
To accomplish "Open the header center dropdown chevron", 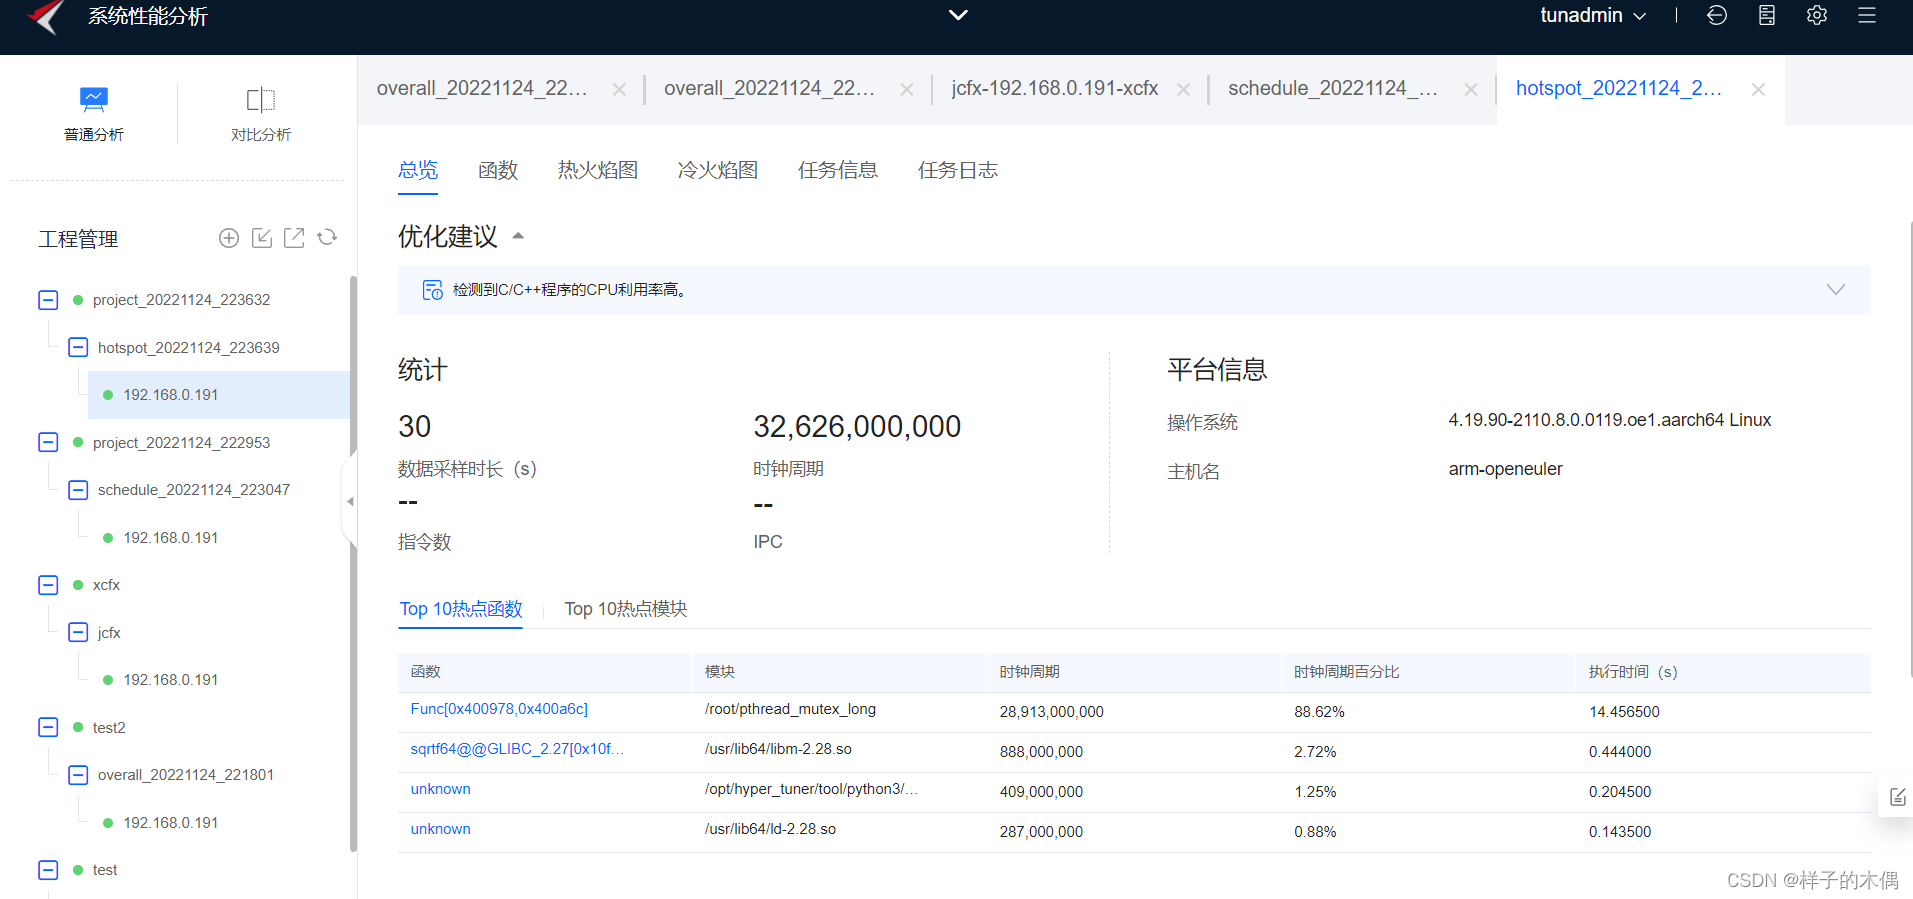I will [958, 15].
